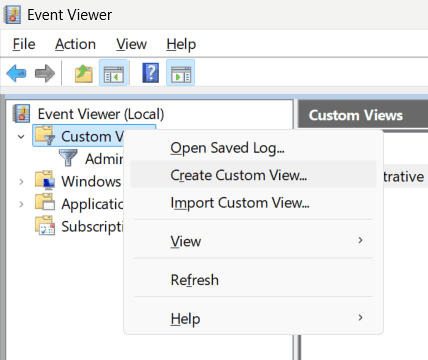Select the Windows Logs tree item label
428x360 pixels.
point(92,181)
